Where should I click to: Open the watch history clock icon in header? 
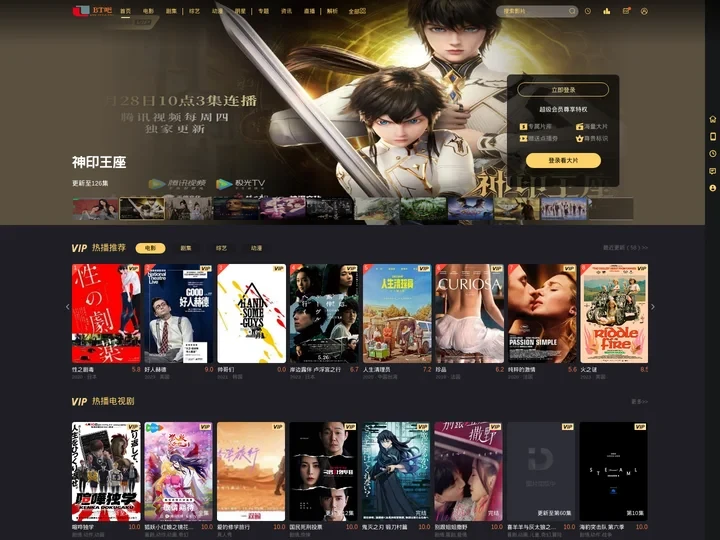pyautogui.click(x=588, y=11)
